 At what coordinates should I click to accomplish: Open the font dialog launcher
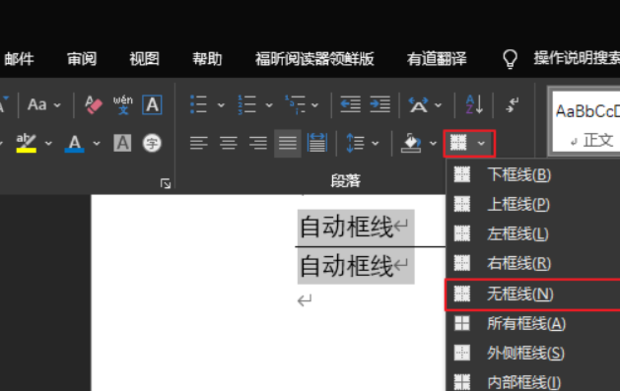[165, 183]
